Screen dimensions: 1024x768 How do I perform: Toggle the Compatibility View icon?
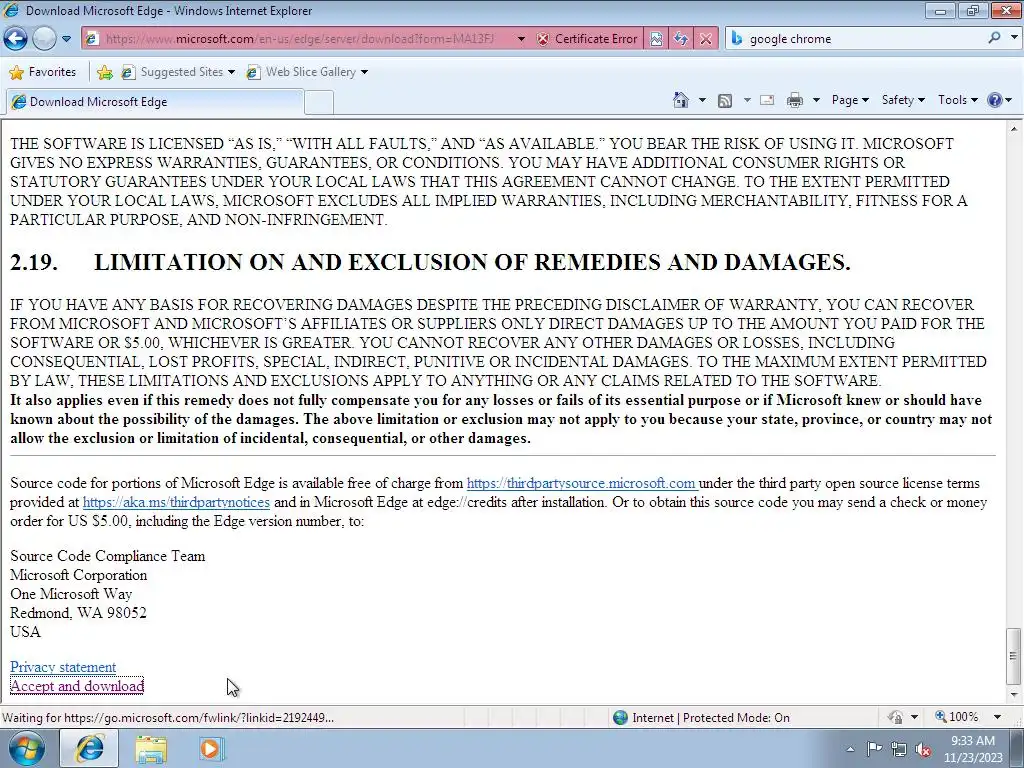click(656, 39)
